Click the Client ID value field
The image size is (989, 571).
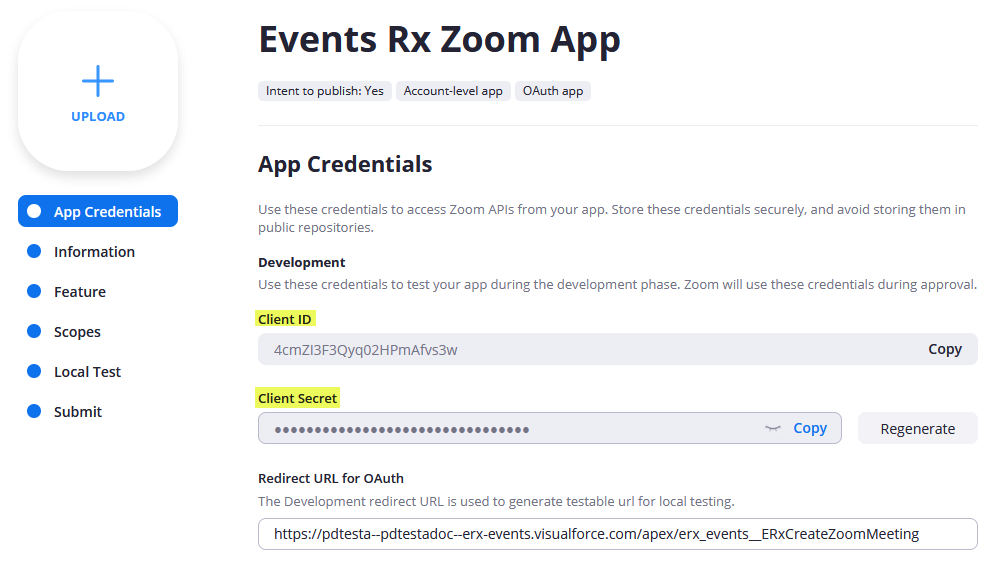tap(580, 349)
